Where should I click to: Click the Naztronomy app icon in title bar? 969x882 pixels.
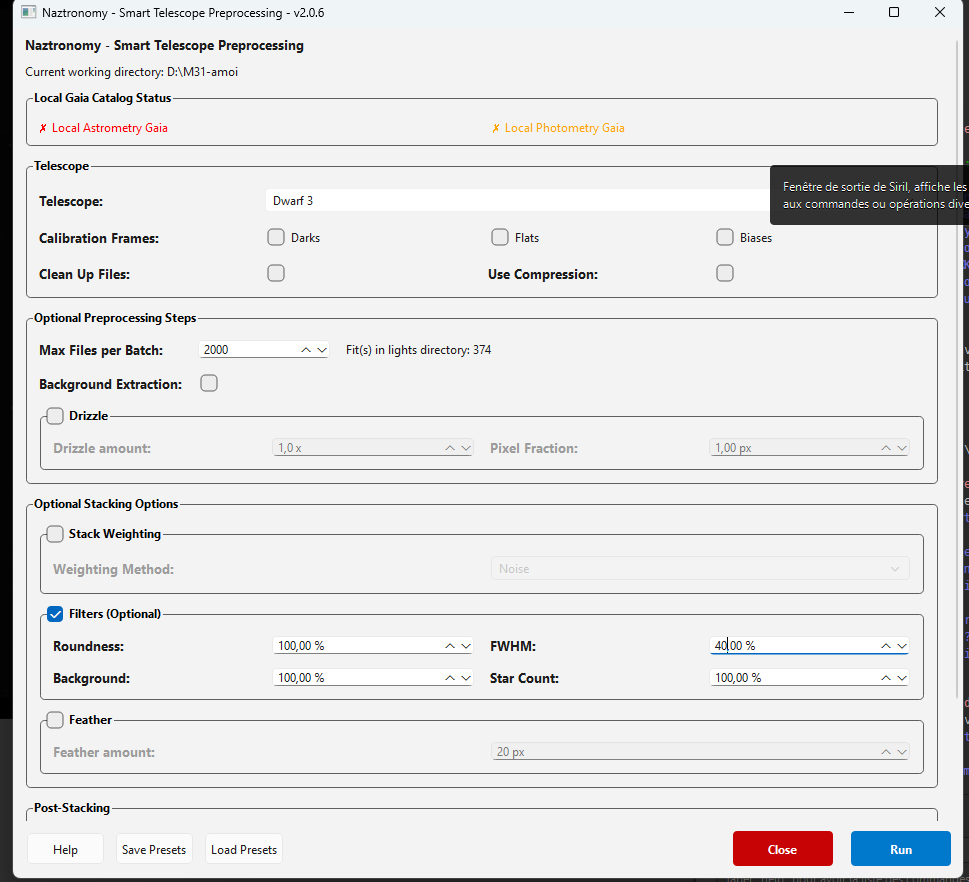[x=28, y=12]
